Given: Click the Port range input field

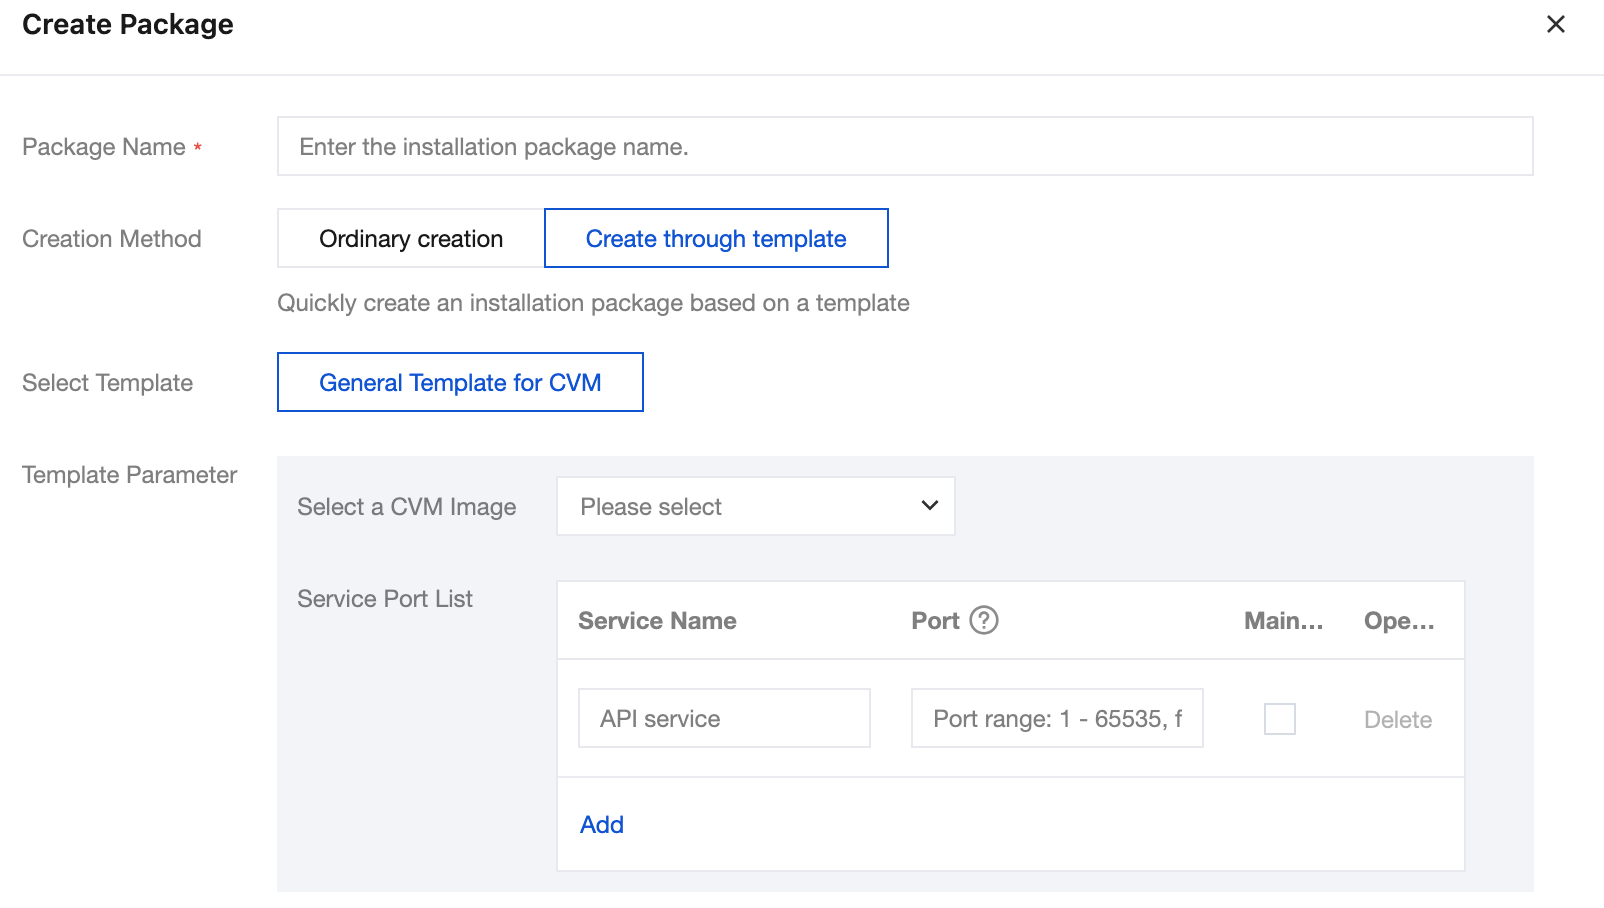Looking at the screenshot, I should coord(1056,719).
